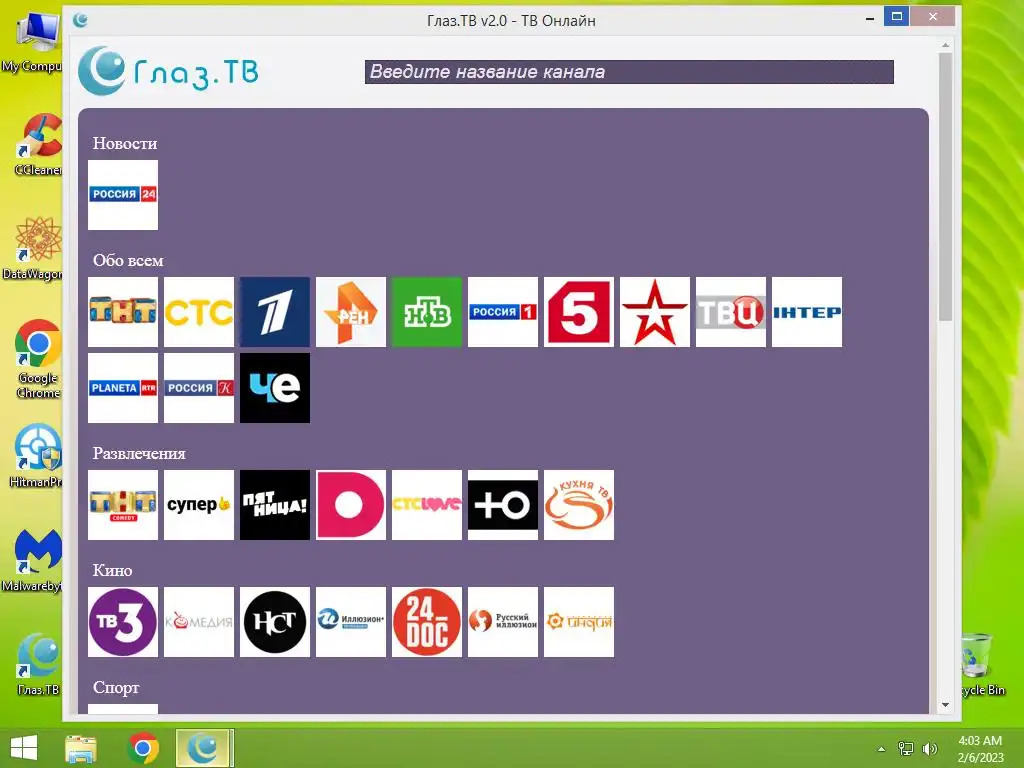
Task: Open the Пятница! channel tile
Action: coord(275,505)
